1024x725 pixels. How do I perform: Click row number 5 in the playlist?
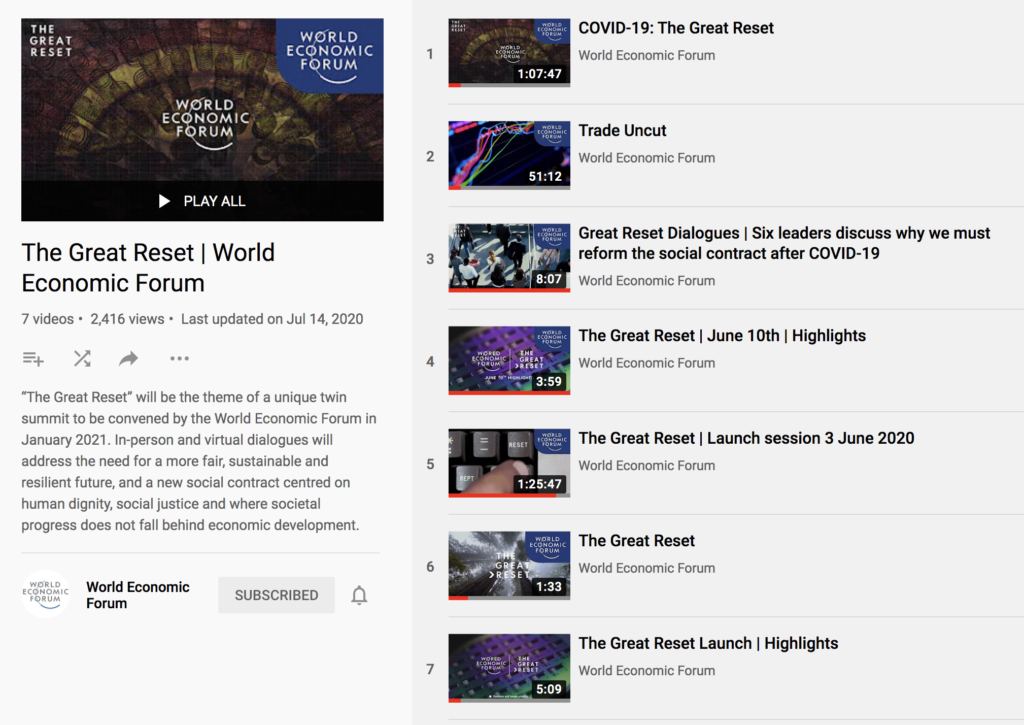[x=430, y=464]
